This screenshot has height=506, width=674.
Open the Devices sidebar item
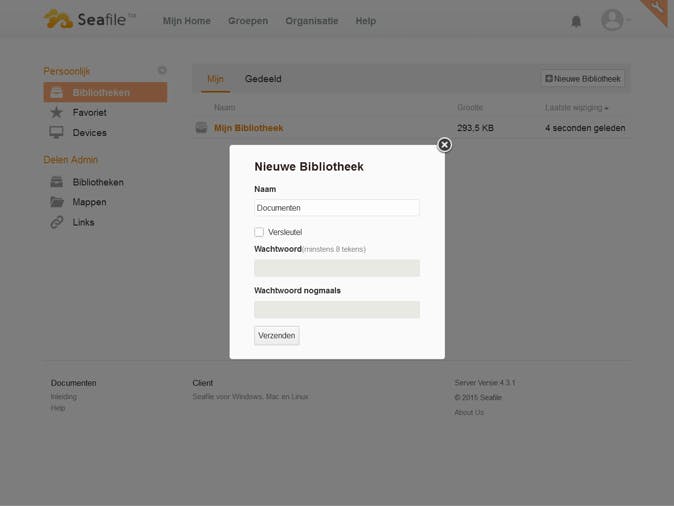coord(89,133)
